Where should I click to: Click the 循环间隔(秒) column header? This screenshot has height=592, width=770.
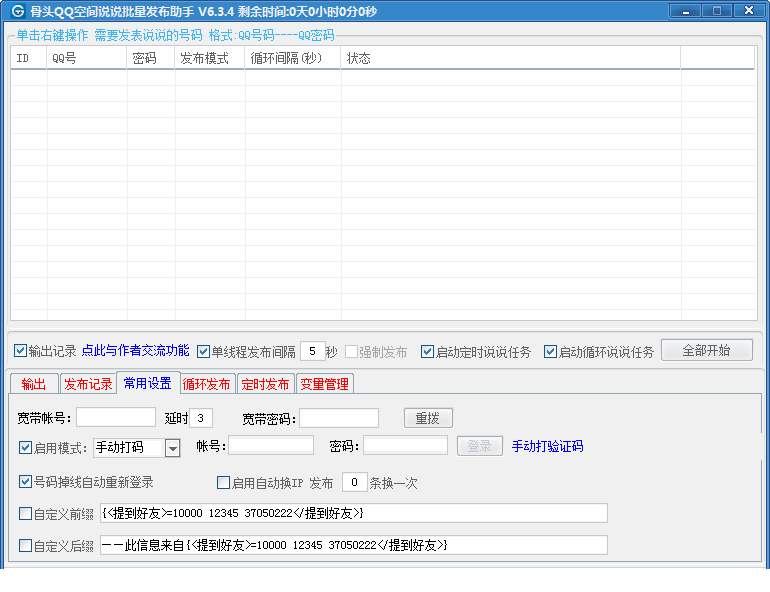[293, 58]
